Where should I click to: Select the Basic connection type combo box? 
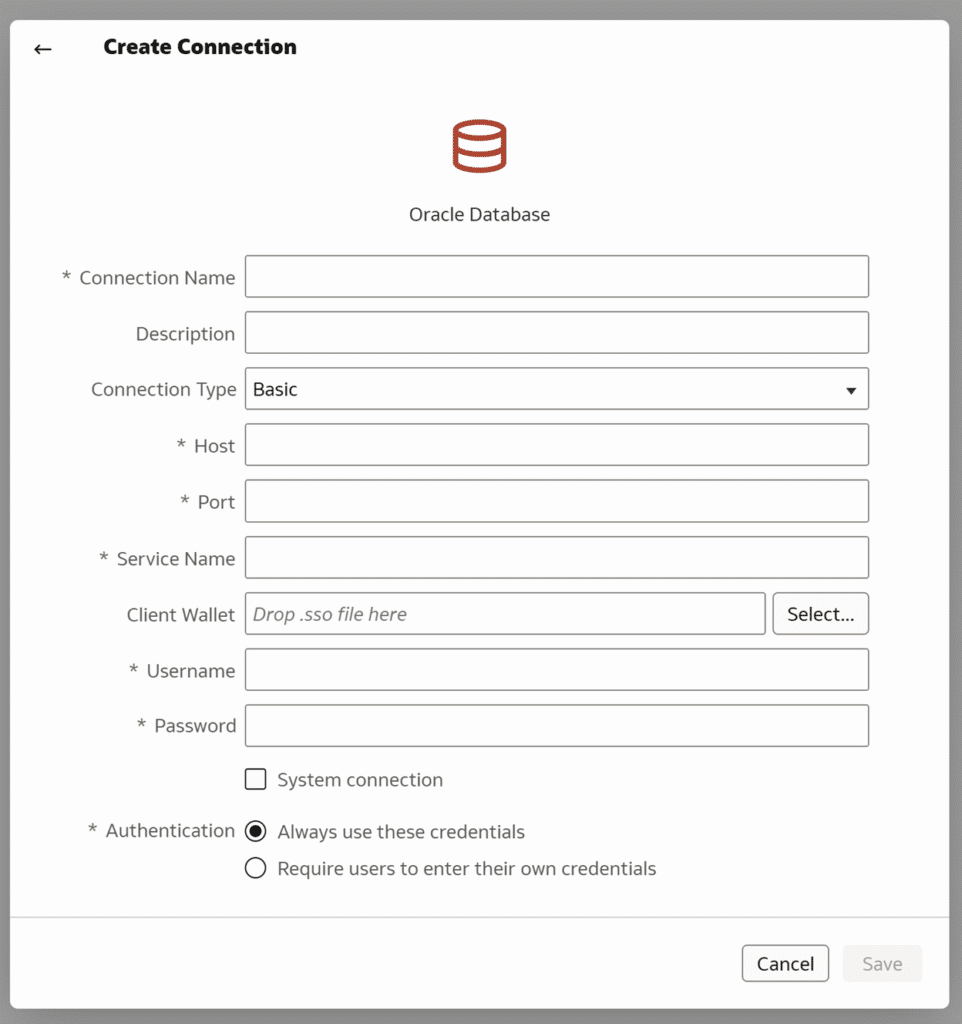[x=556, y=389]
